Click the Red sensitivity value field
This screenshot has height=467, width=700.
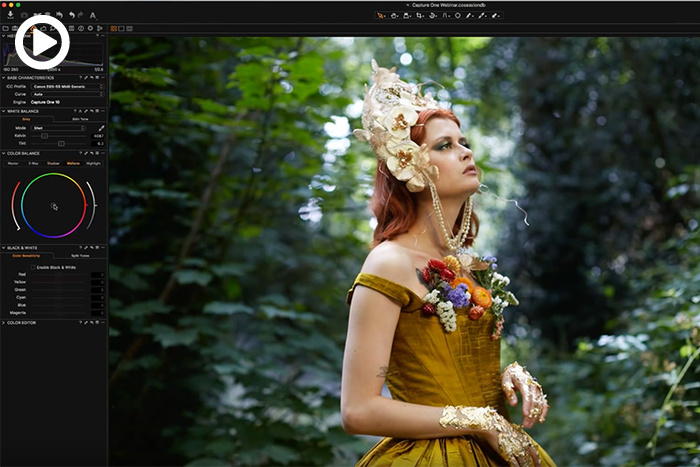(98, 275)
